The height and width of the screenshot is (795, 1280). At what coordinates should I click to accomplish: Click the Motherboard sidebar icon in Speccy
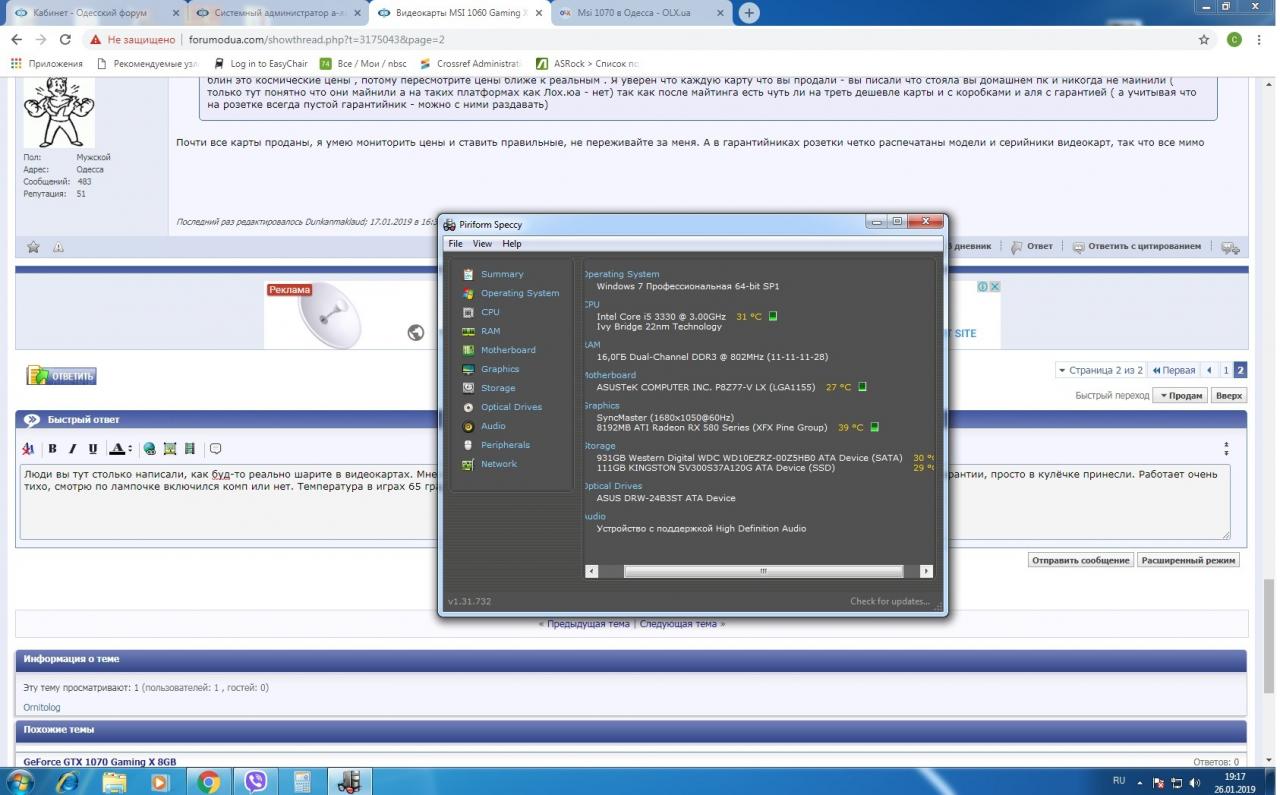click(x=468, y=350)
